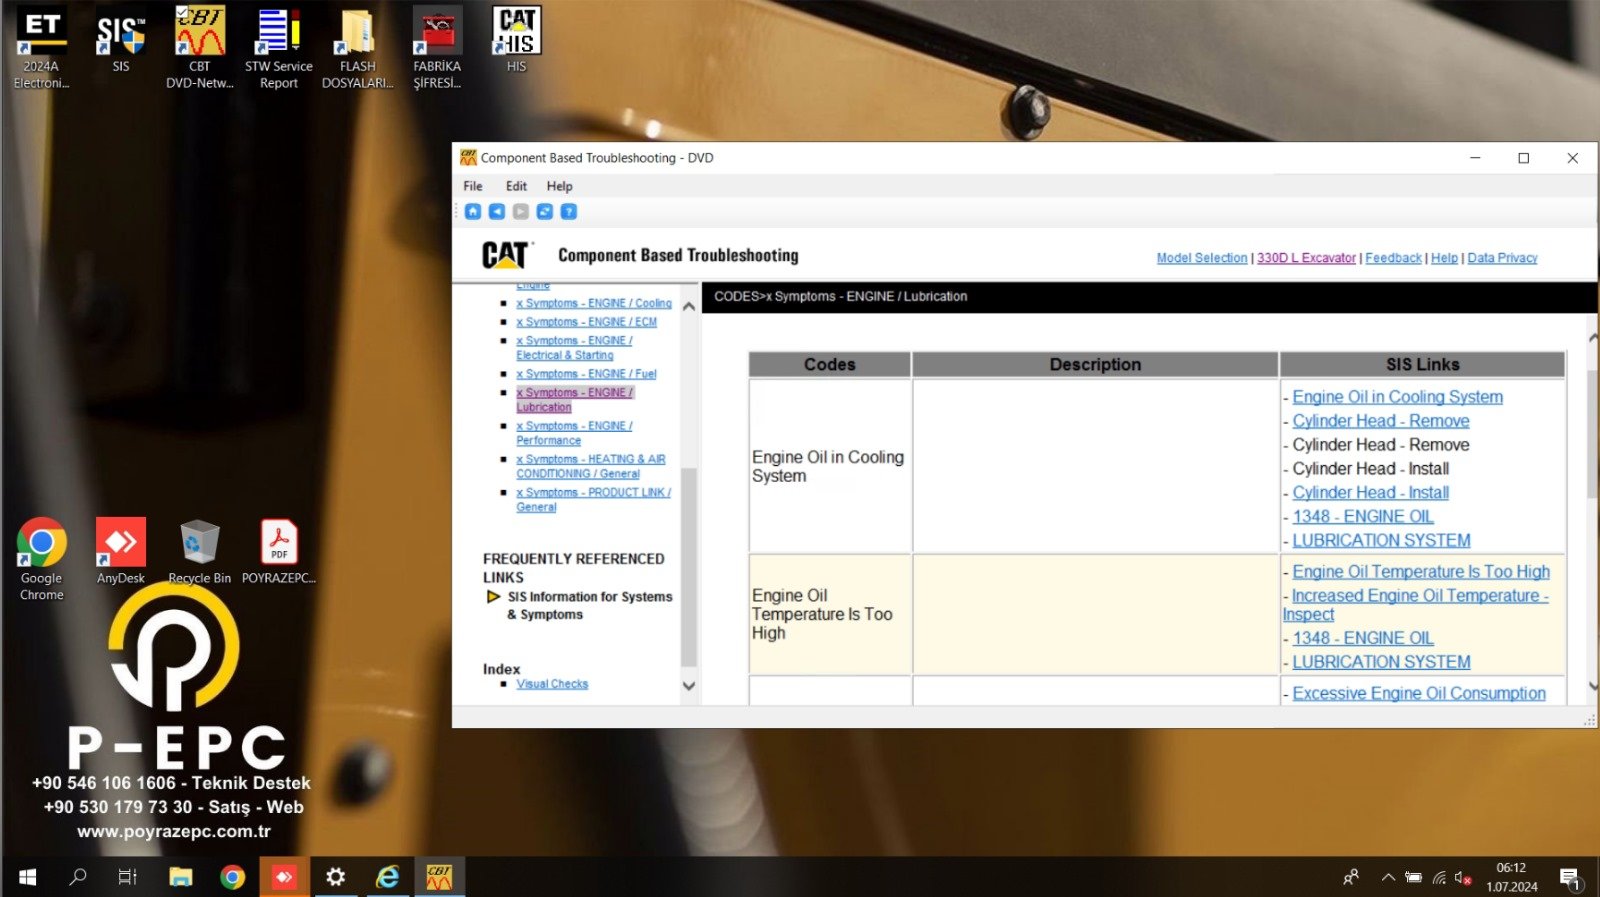The image size is (1600, 897).
Task: Open 1348 - ENGINE OIL link in second row
Action: click(1362, 638)
